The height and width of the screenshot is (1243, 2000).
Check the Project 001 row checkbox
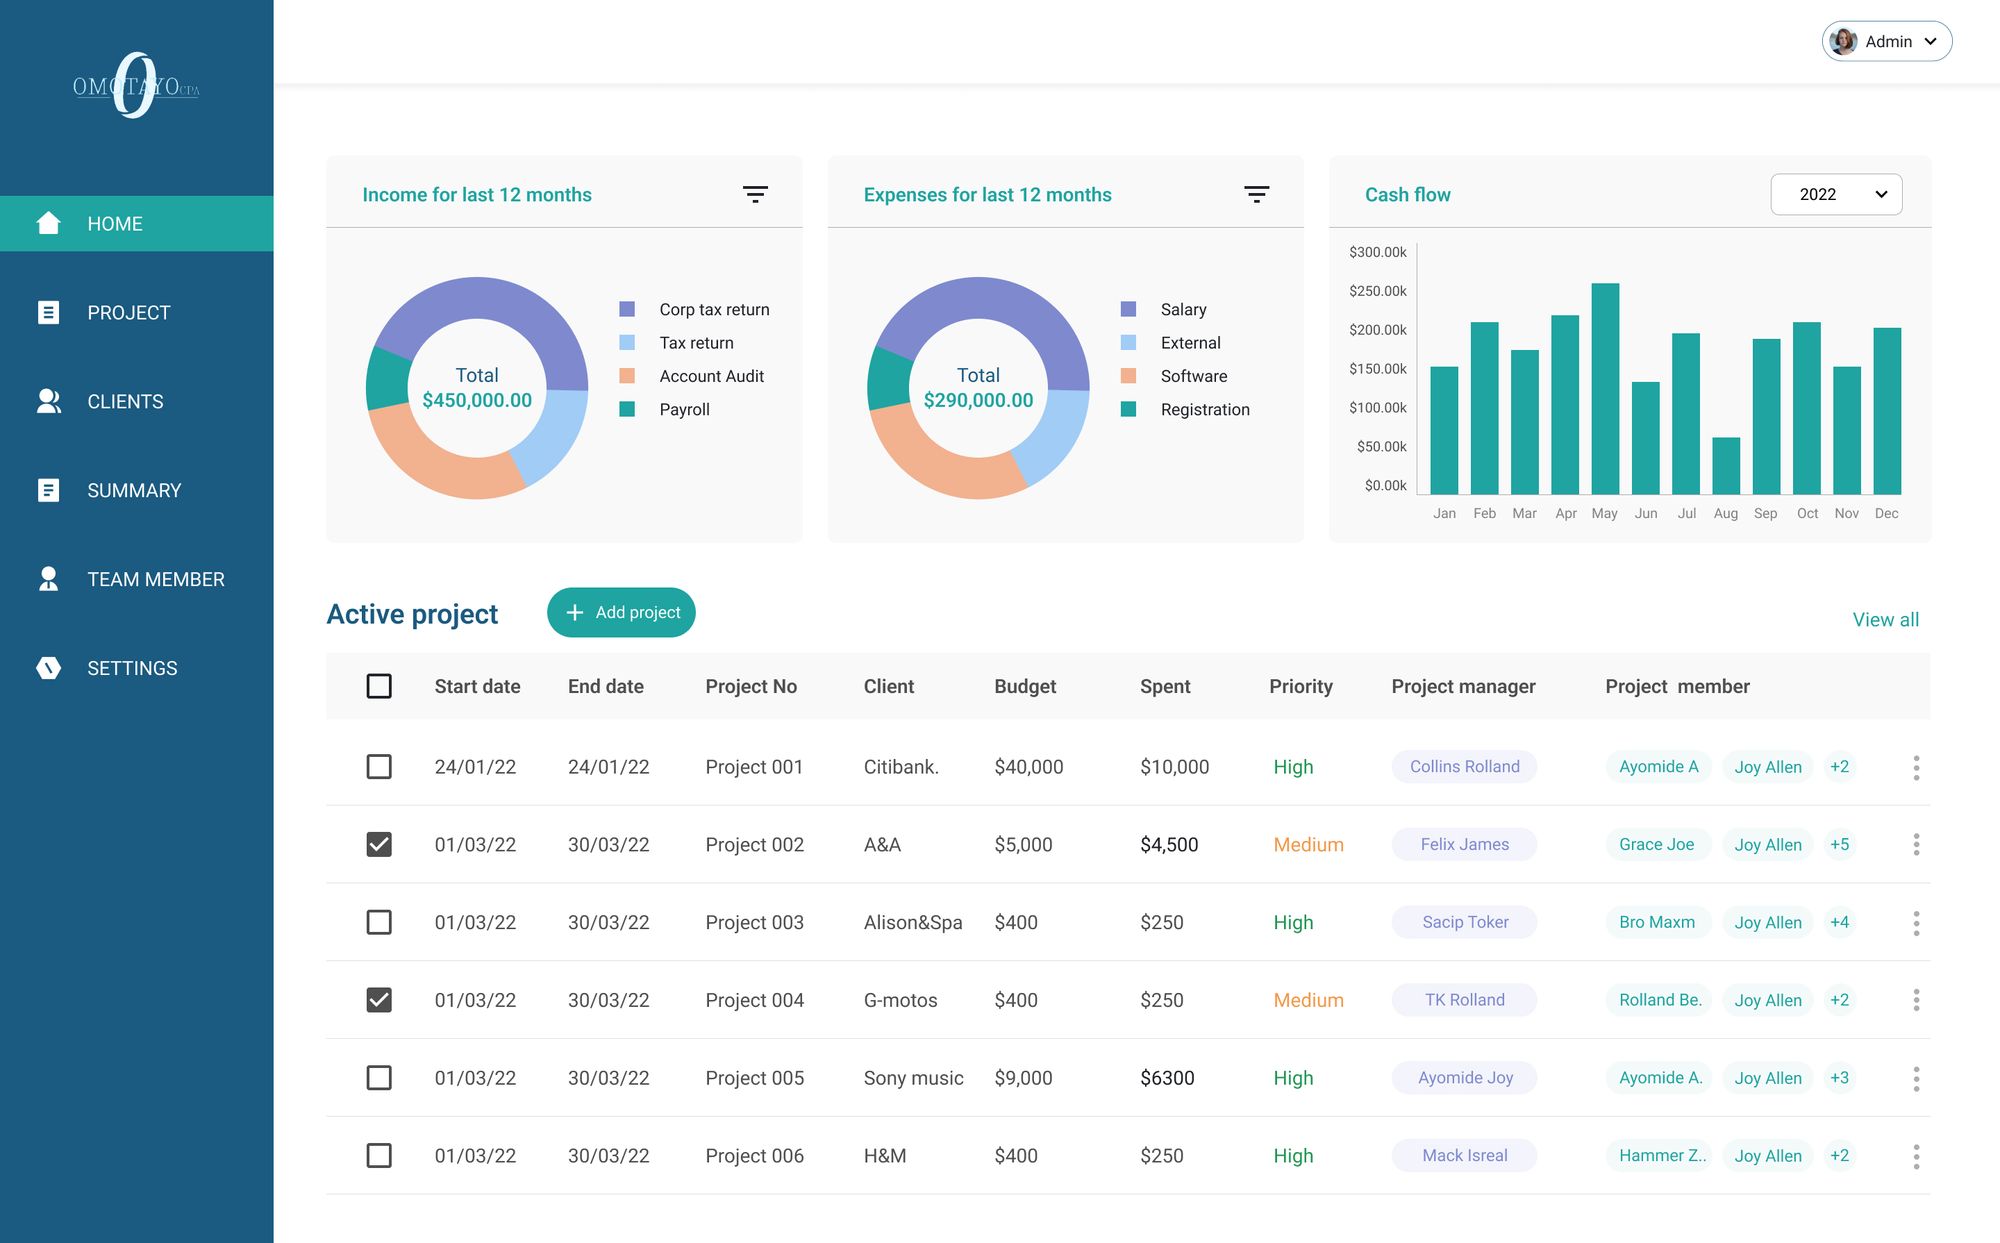379,767
